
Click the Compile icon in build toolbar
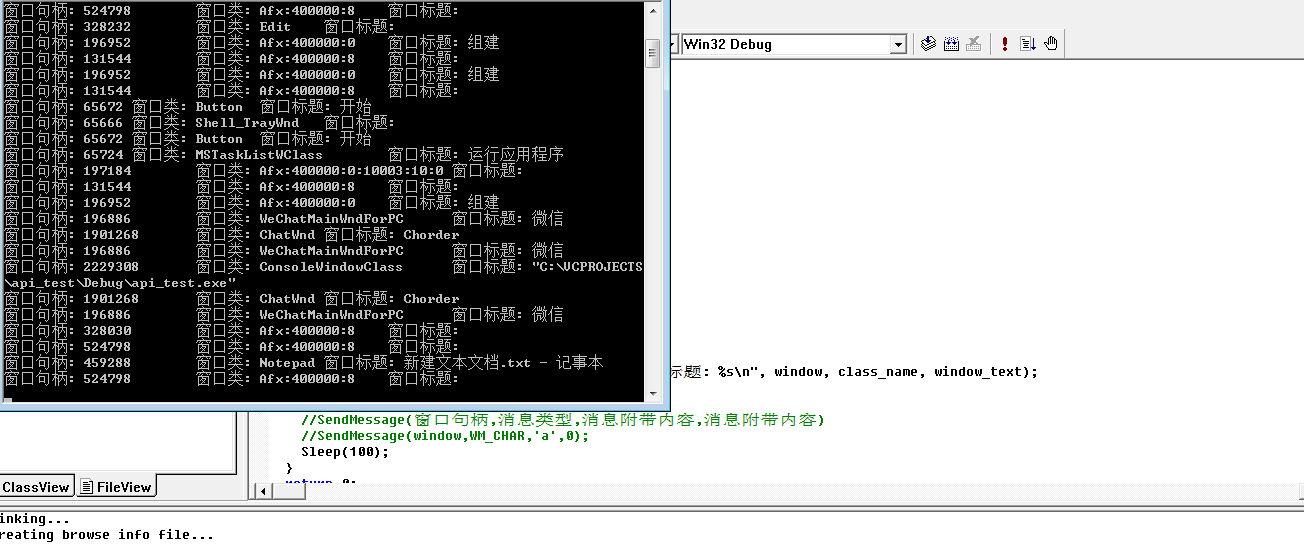coord(929,44)
